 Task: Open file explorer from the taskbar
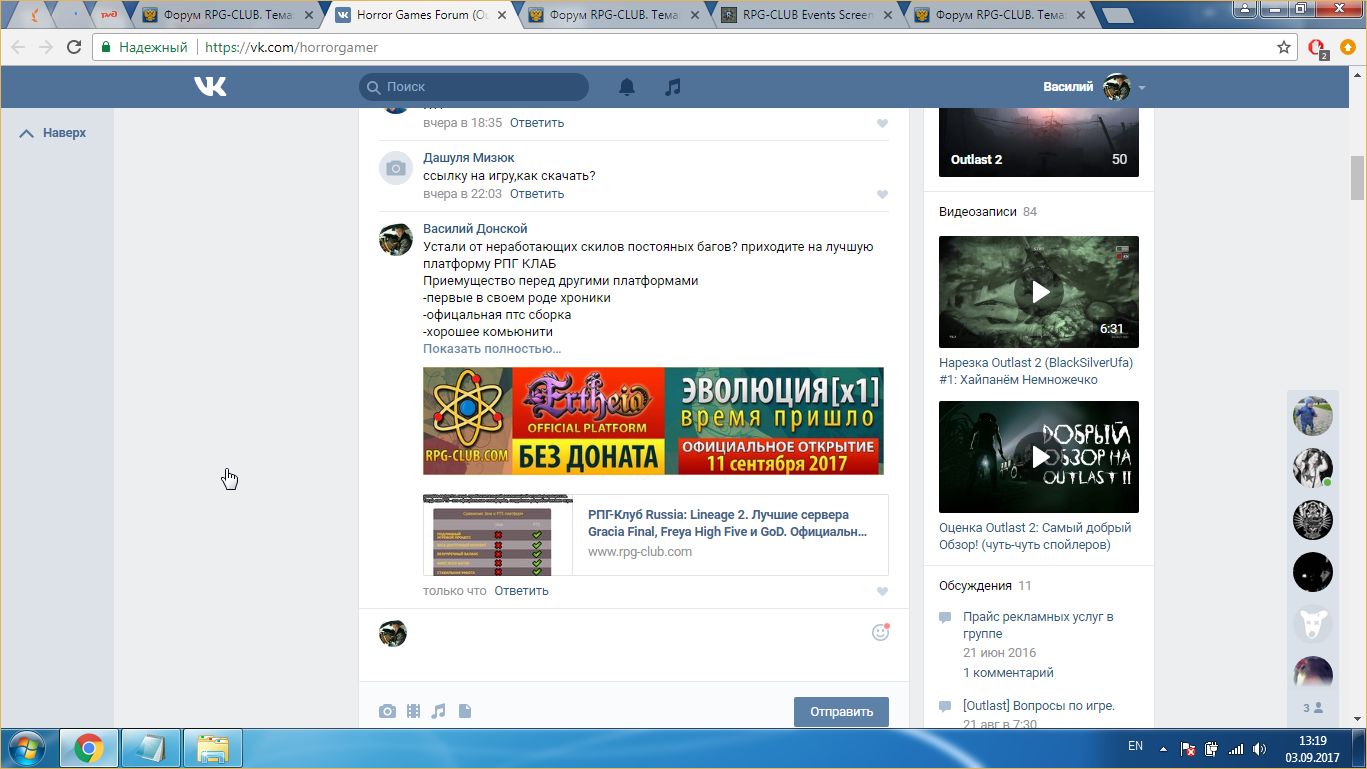[x=213, y=748]
